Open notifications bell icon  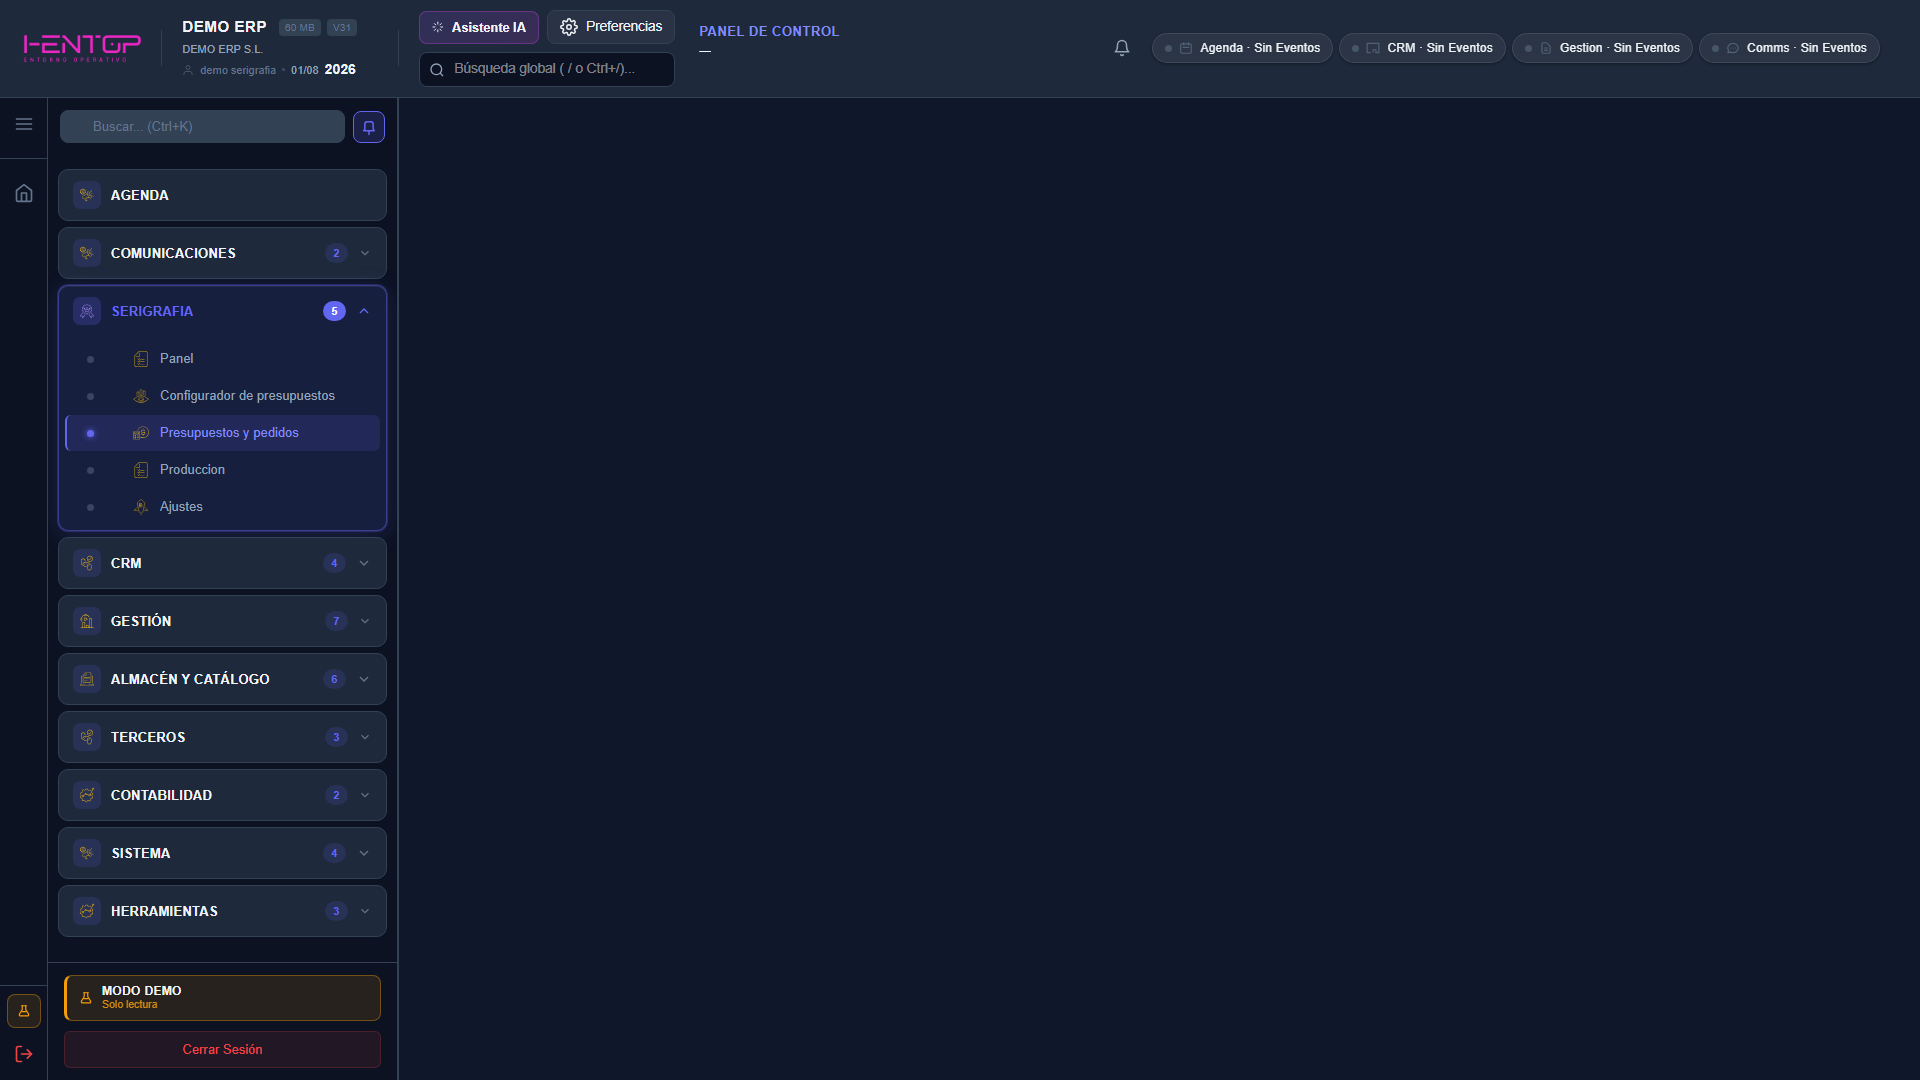point(1122,48)
